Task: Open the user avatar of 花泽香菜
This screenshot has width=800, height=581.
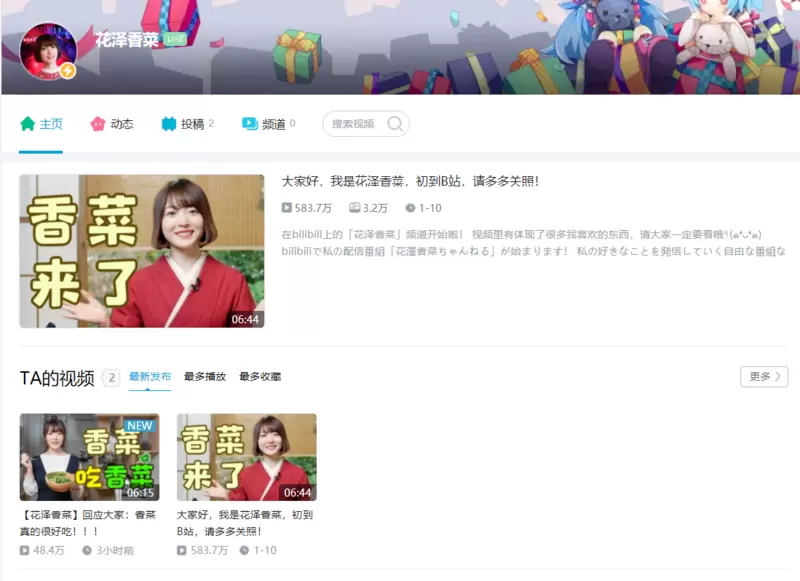Action: [x=48, y=51]
